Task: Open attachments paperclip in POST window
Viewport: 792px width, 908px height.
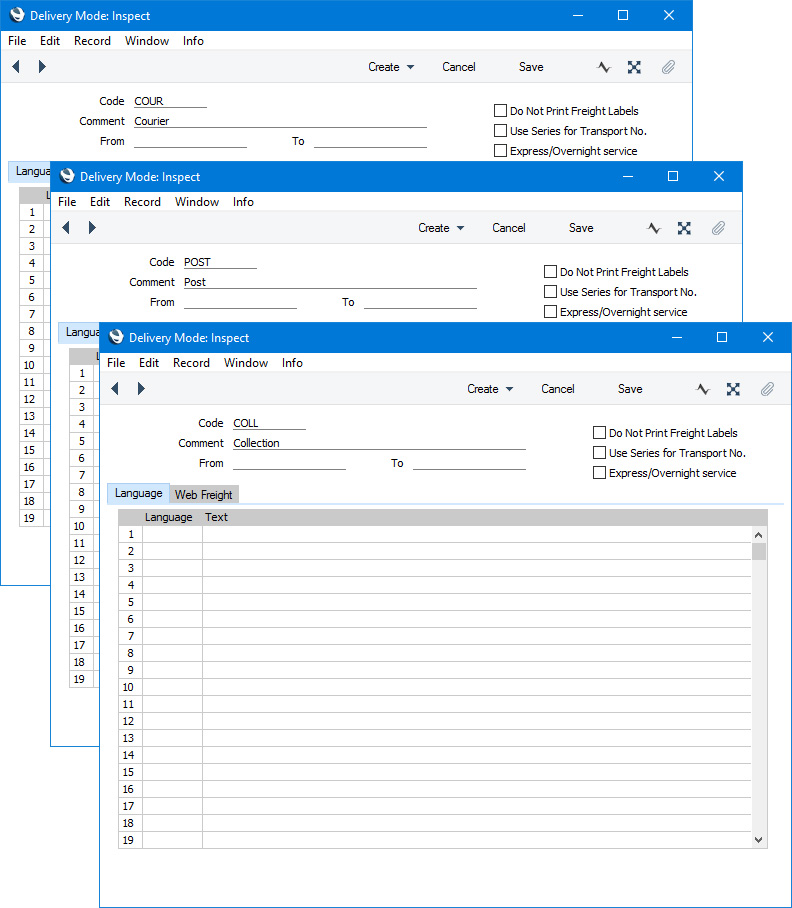Action: tap(718, 228)
